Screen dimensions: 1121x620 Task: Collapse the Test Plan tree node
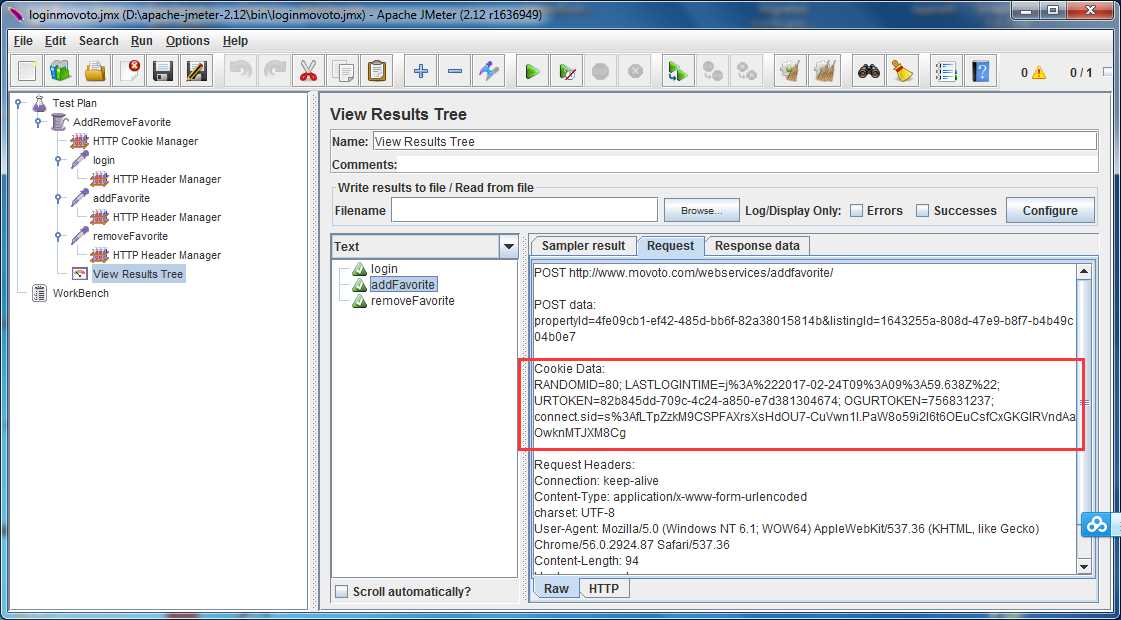point(19,103)
